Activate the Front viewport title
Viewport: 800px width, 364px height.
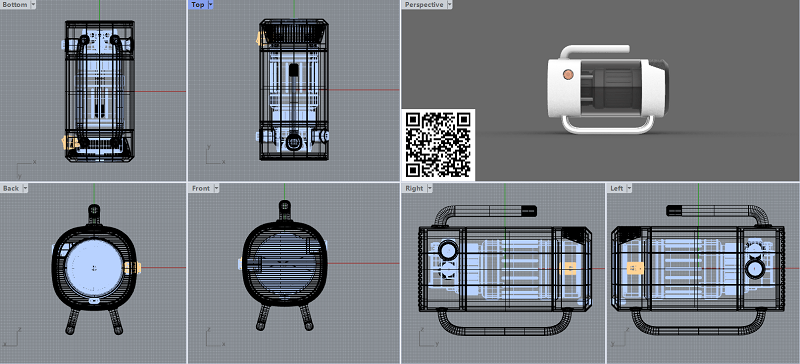201,188
